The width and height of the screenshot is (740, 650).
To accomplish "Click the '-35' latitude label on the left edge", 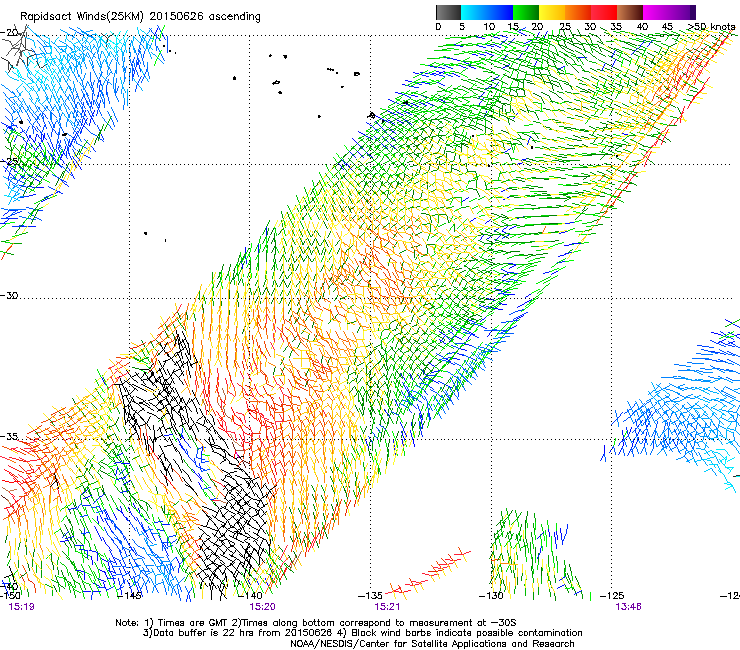I will pyautogui.click(x=9, y=436).
